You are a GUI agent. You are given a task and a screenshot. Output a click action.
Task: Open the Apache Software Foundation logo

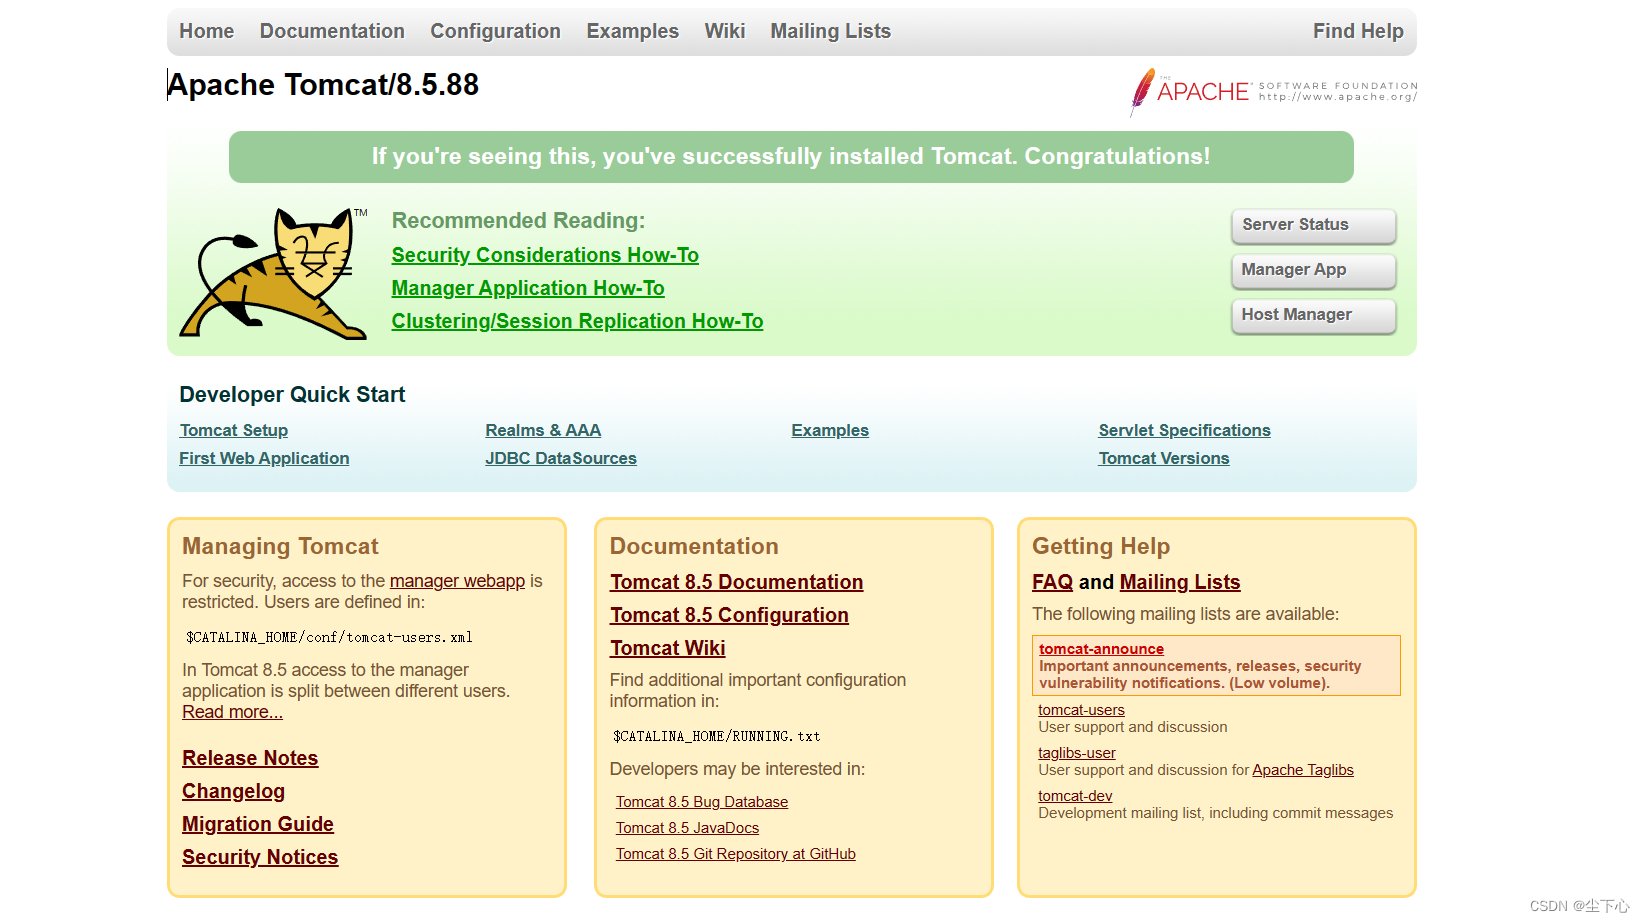tap(1273, 92)
